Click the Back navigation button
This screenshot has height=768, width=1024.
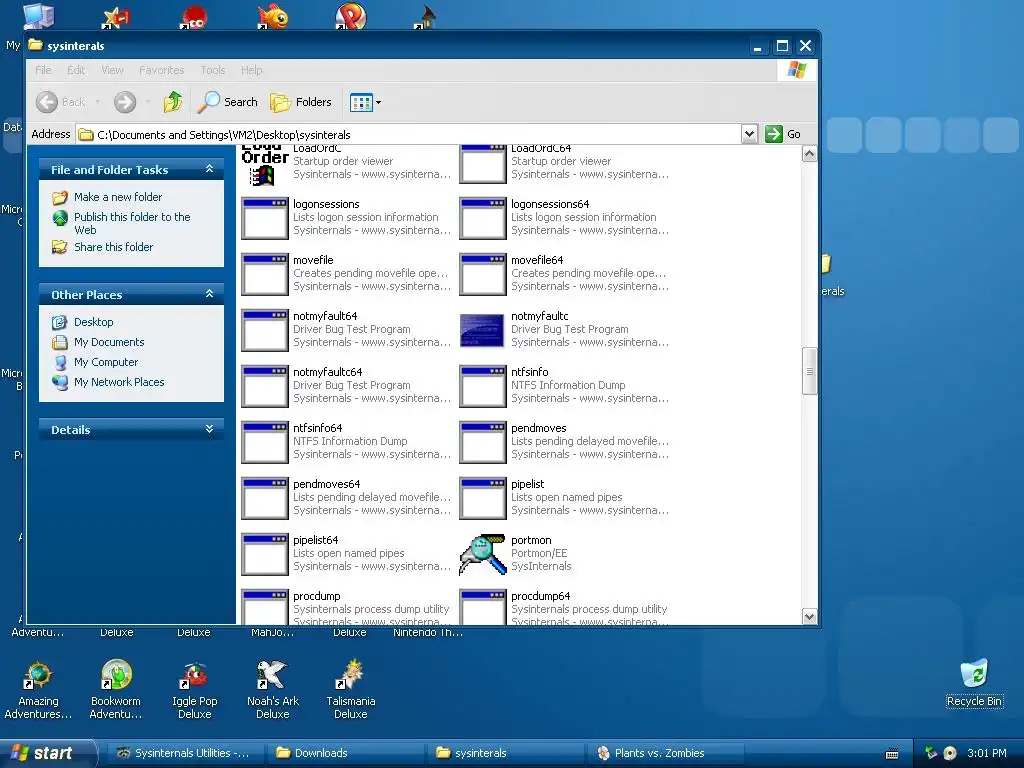click(x=61, y=102)
